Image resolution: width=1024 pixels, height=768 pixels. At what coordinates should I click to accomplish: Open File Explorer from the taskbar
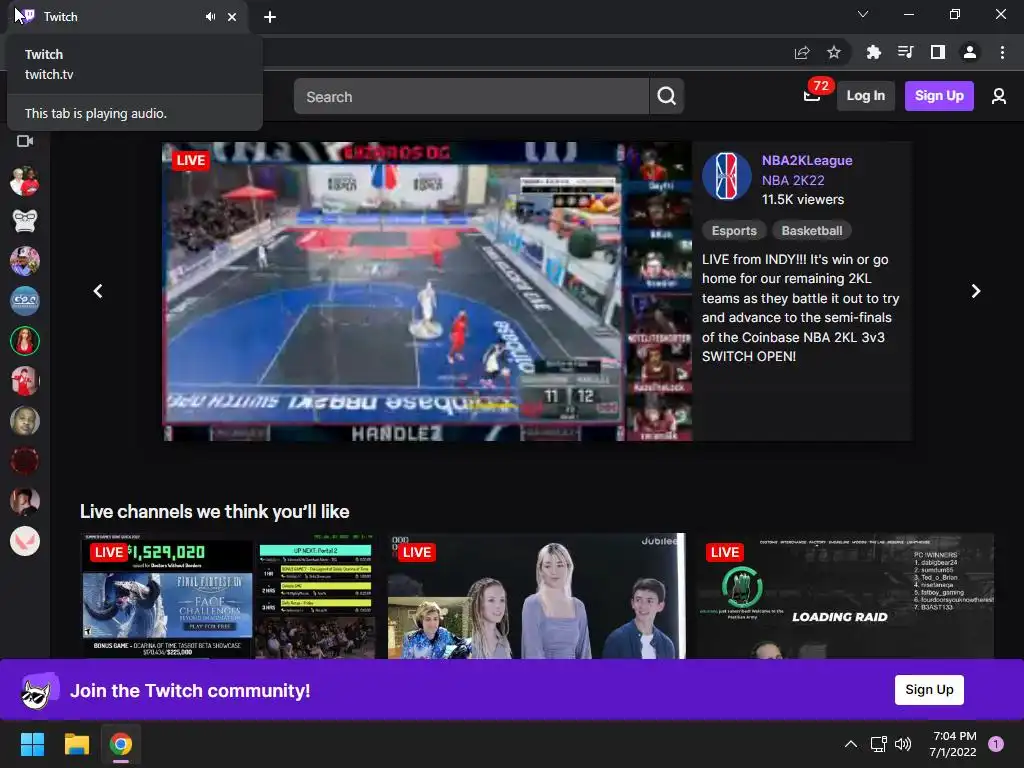point(76,744)
